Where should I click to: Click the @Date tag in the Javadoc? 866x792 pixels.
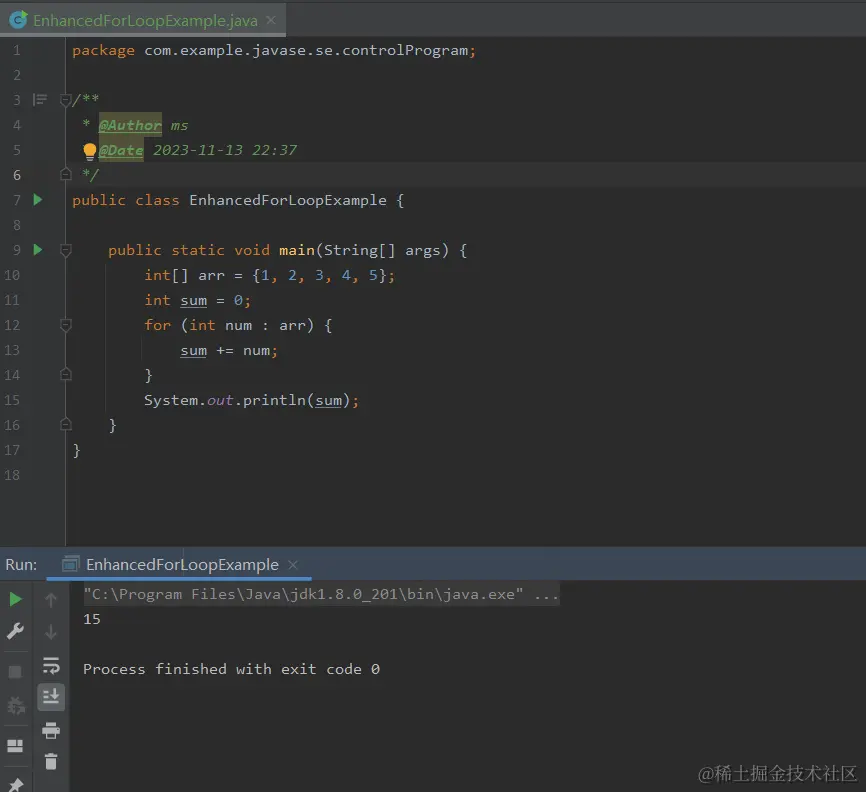121,150
